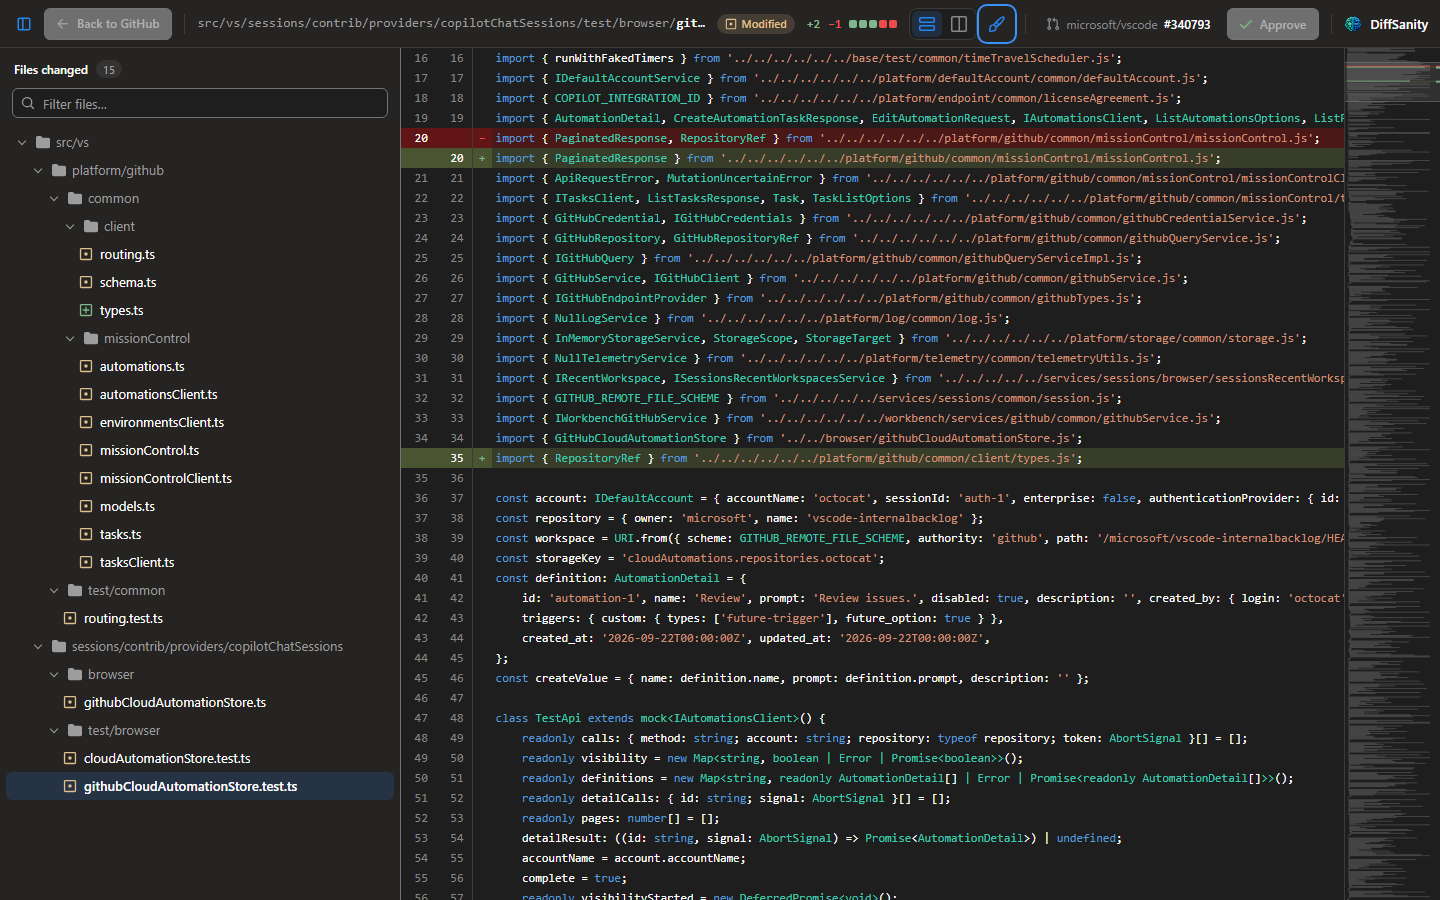Switch to unified diff view
The width and height of the screenshot is (1440, 900).
(x=927, y=24)
